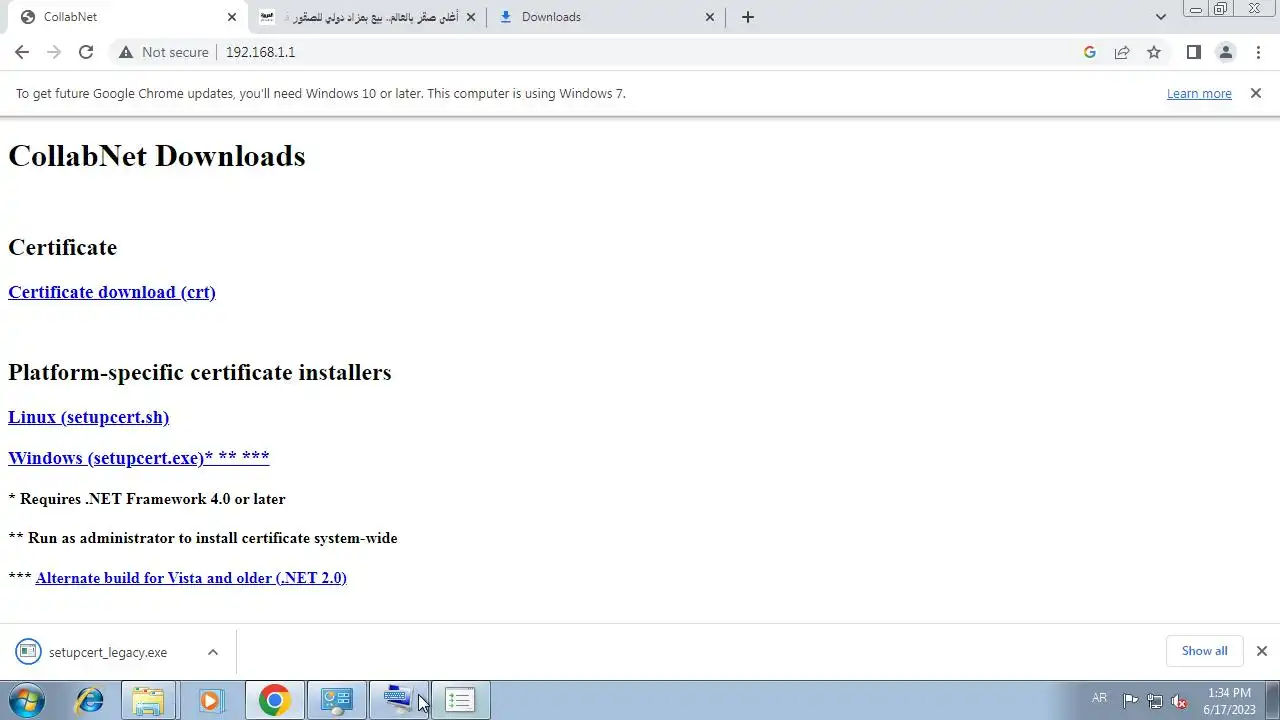Open the Chrome three-dot menu
This screenshot has width=1280, height=720.
[1258, 52]
